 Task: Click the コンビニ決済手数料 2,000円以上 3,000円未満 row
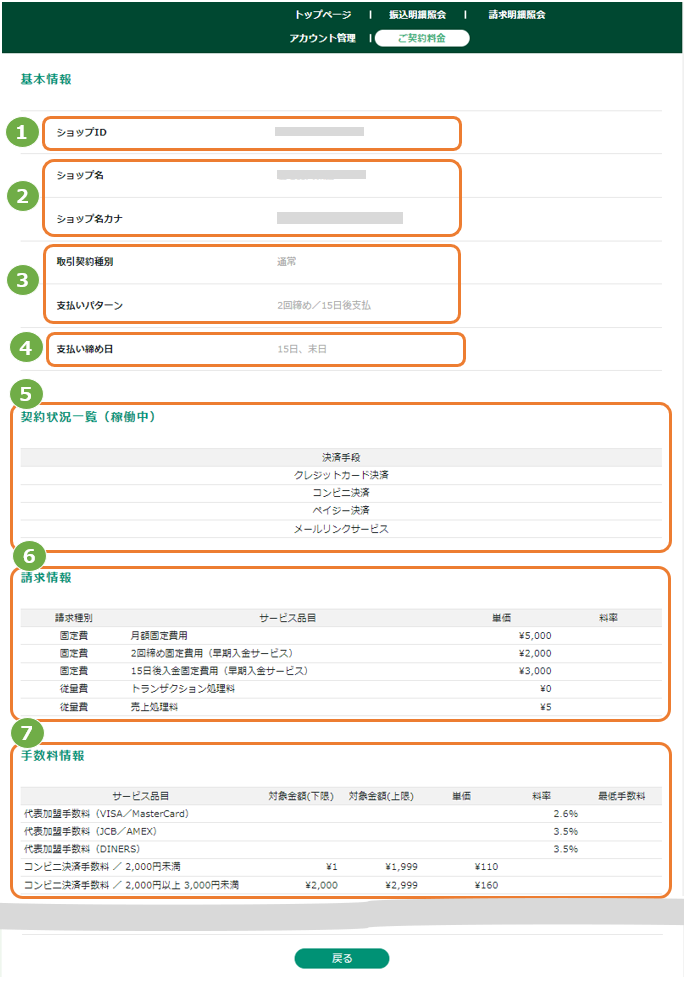pos(341,885)
